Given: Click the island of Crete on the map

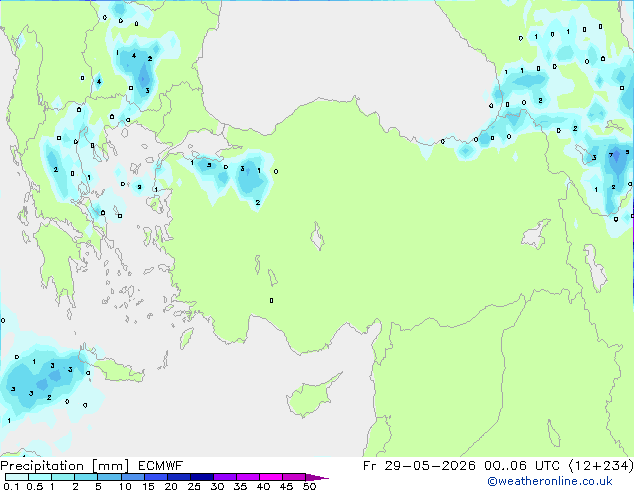Looking at the screenshot, I should click(x=115, y=368).
